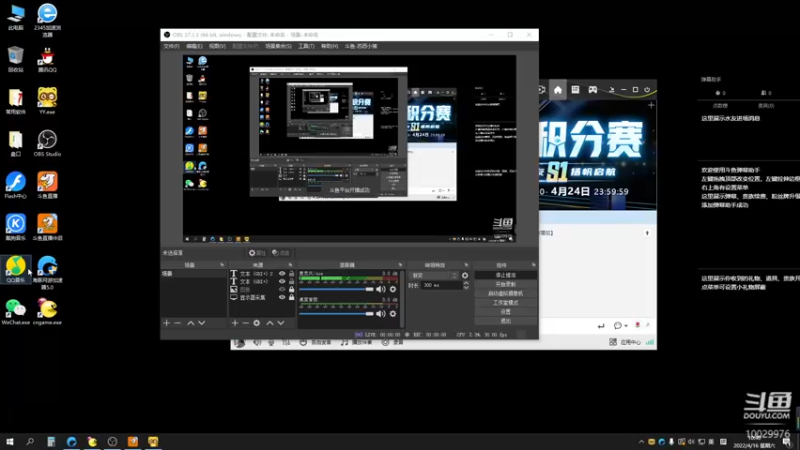
Task: Click the list panel icon beside the Douyu home icon
Action: (x=575, y=90)
